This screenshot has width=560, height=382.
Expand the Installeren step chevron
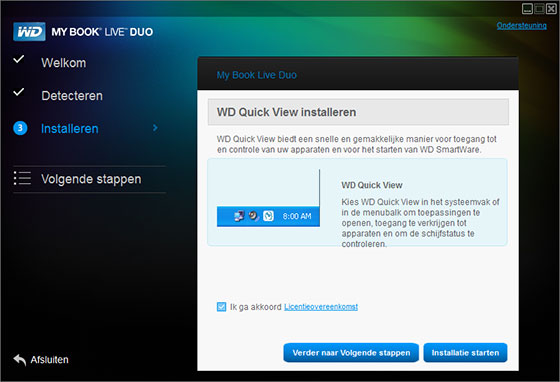[155, 128]
